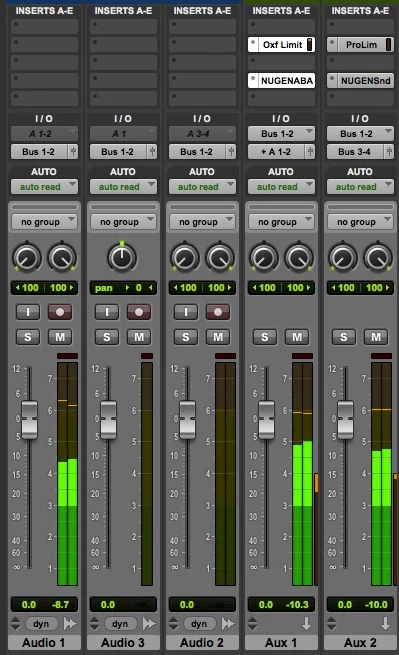
Task: Enable input monitoring on Audio 3
Action: click(x=107, y=312)
